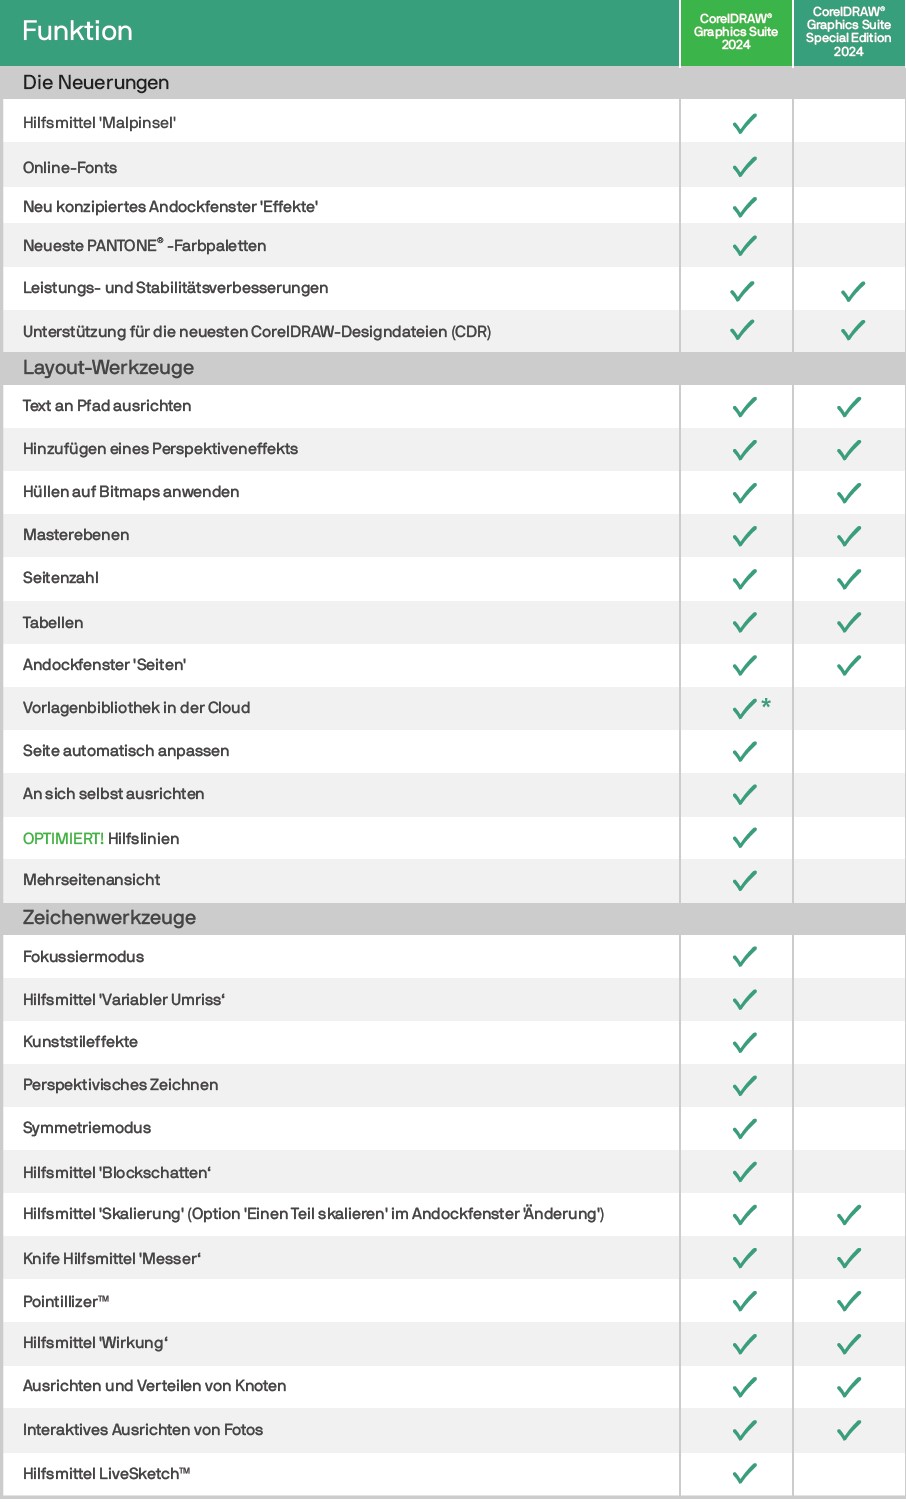This screenshot has height=1503, width=906.
Task: Click the 'Perspektivisches Zeichnen' row label
Action: pos(120,1085)
